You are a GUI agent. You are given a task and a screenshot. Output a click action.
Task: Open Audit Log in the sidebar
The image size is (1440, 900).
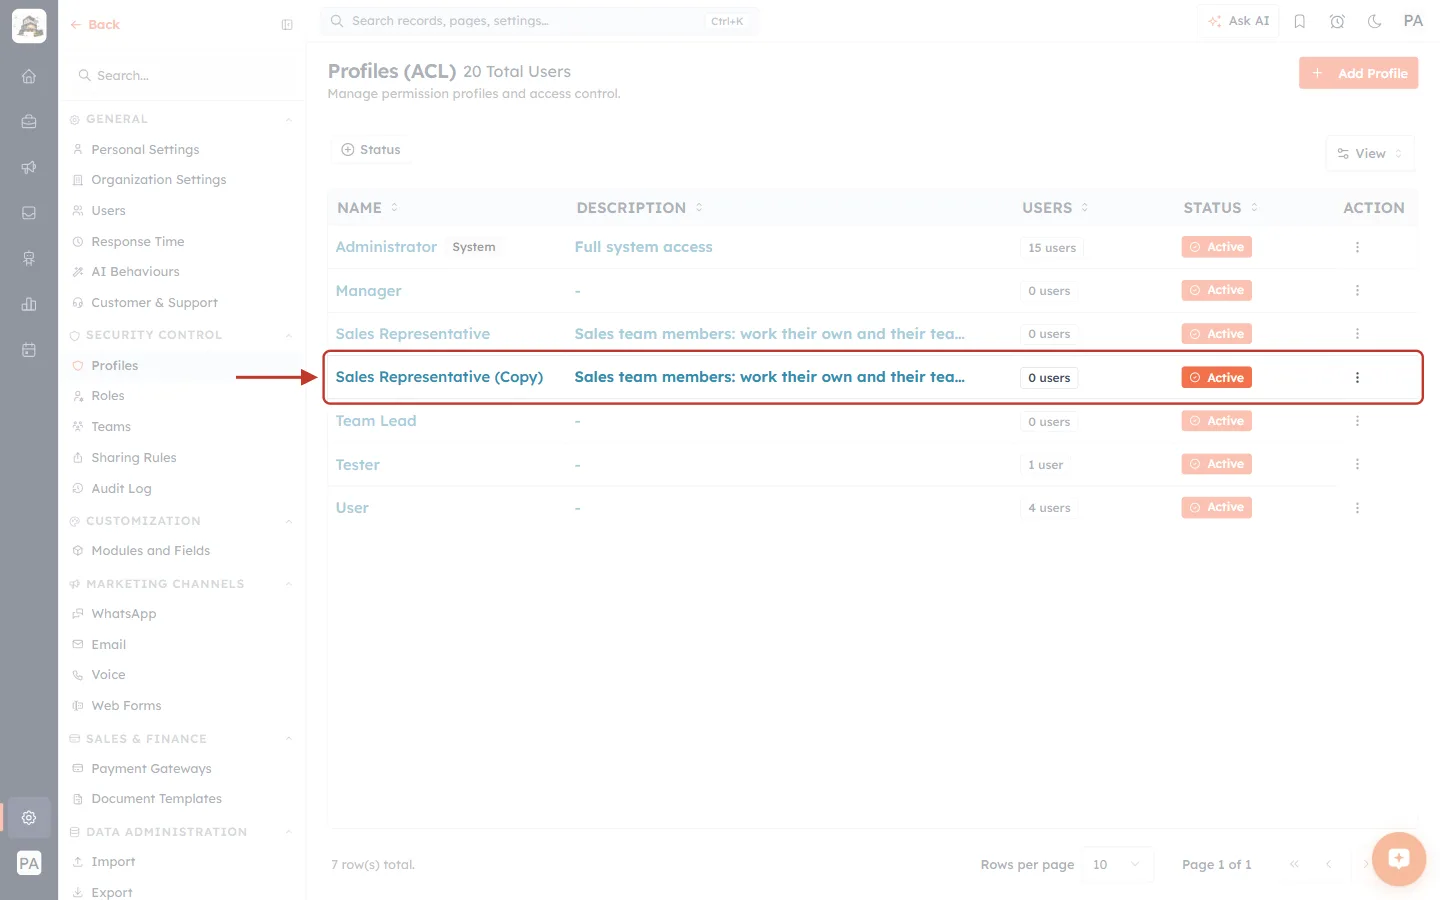pyautogui.click(x=121, y=489)
